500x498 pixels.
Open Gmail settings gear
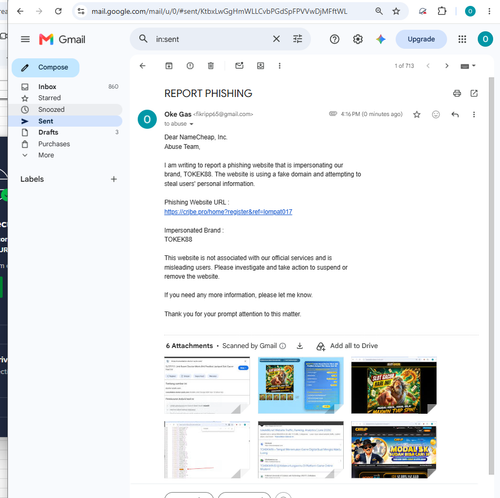358,39
